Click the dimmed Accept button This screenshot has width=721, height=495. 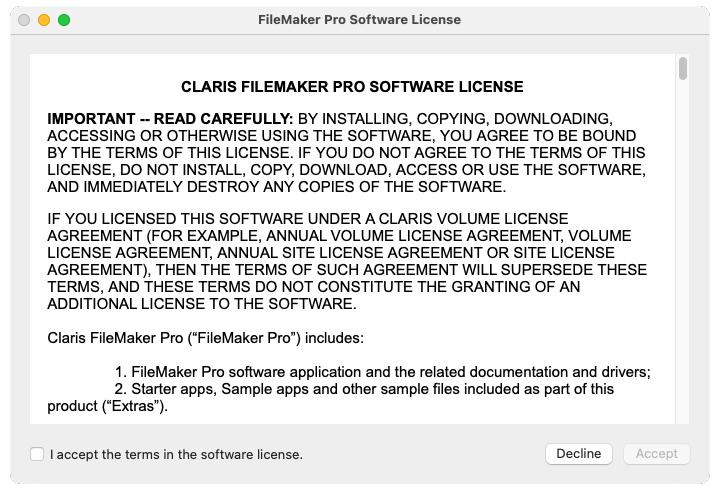coord(657,454)
